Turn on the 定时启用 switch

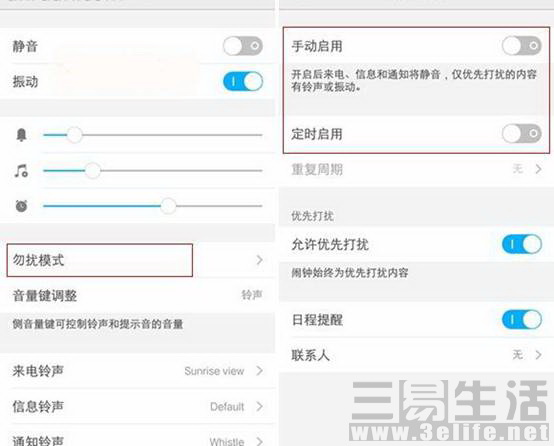click(521, 134)
